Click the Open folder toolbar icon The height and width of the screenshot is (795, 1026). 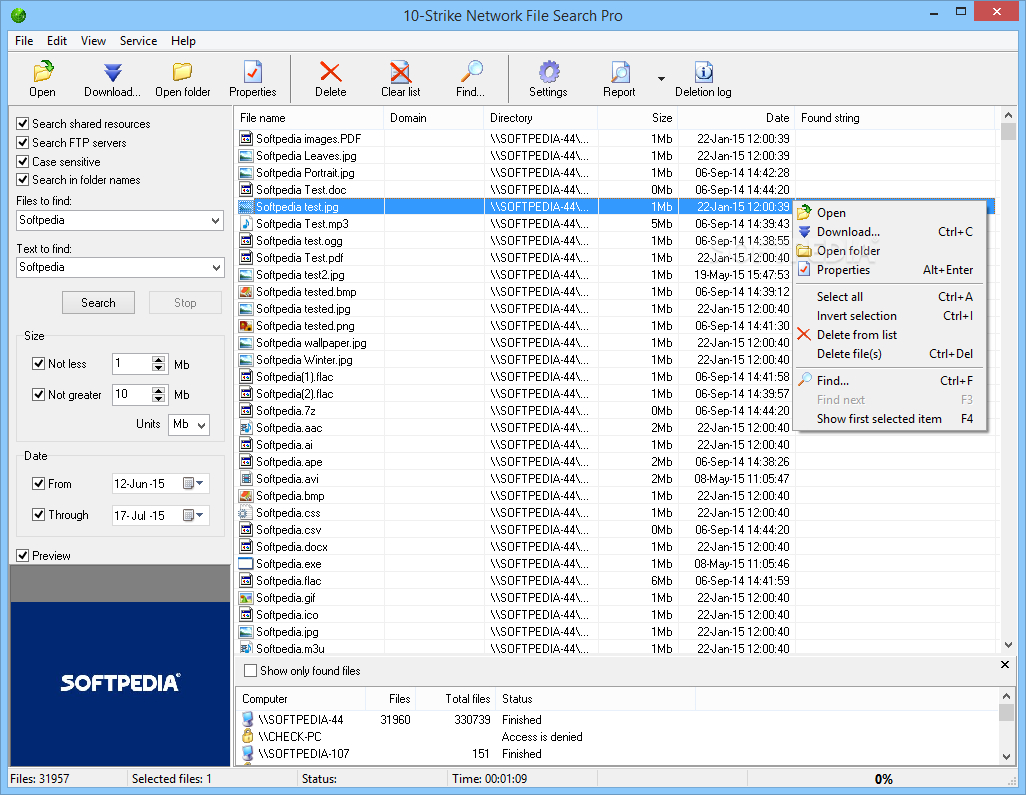[183, 71]
